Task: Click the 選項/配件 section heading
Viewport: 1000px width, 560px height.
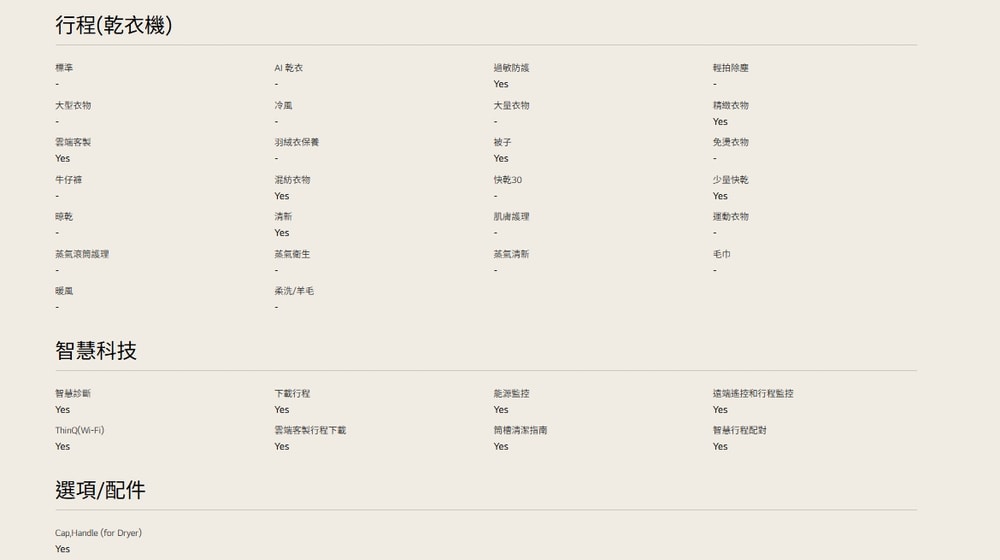Action: pyautogui.click(x=100, y=490)
